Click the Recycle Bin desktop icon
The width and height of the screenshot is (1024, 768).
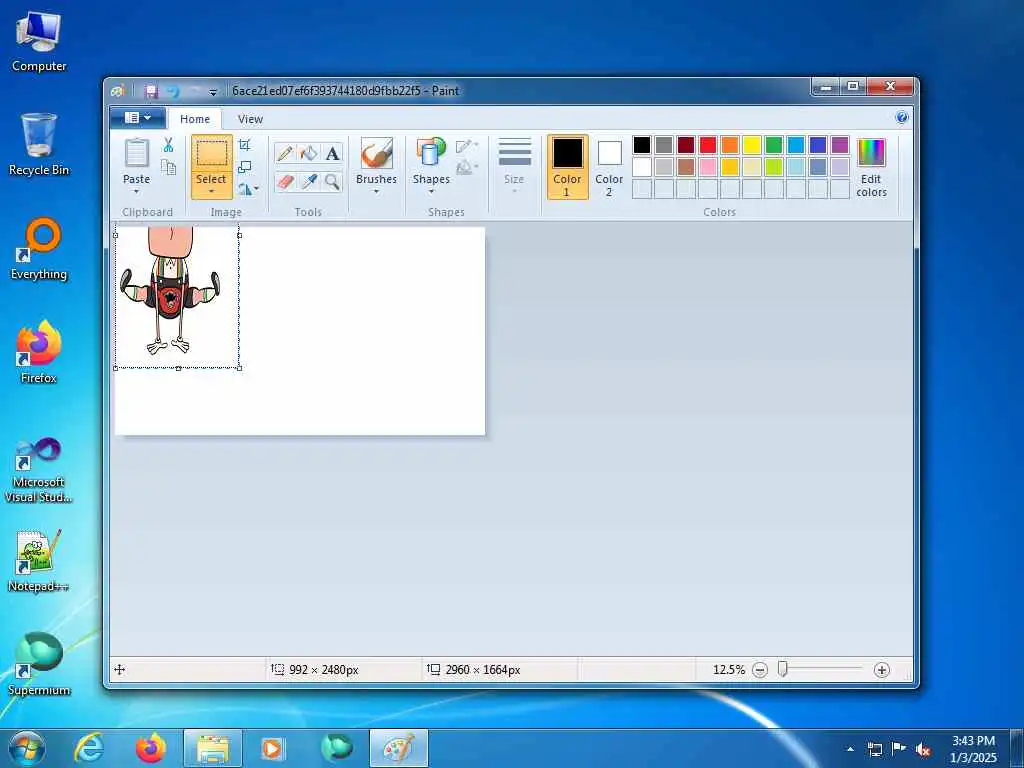(x=39, y=144)
